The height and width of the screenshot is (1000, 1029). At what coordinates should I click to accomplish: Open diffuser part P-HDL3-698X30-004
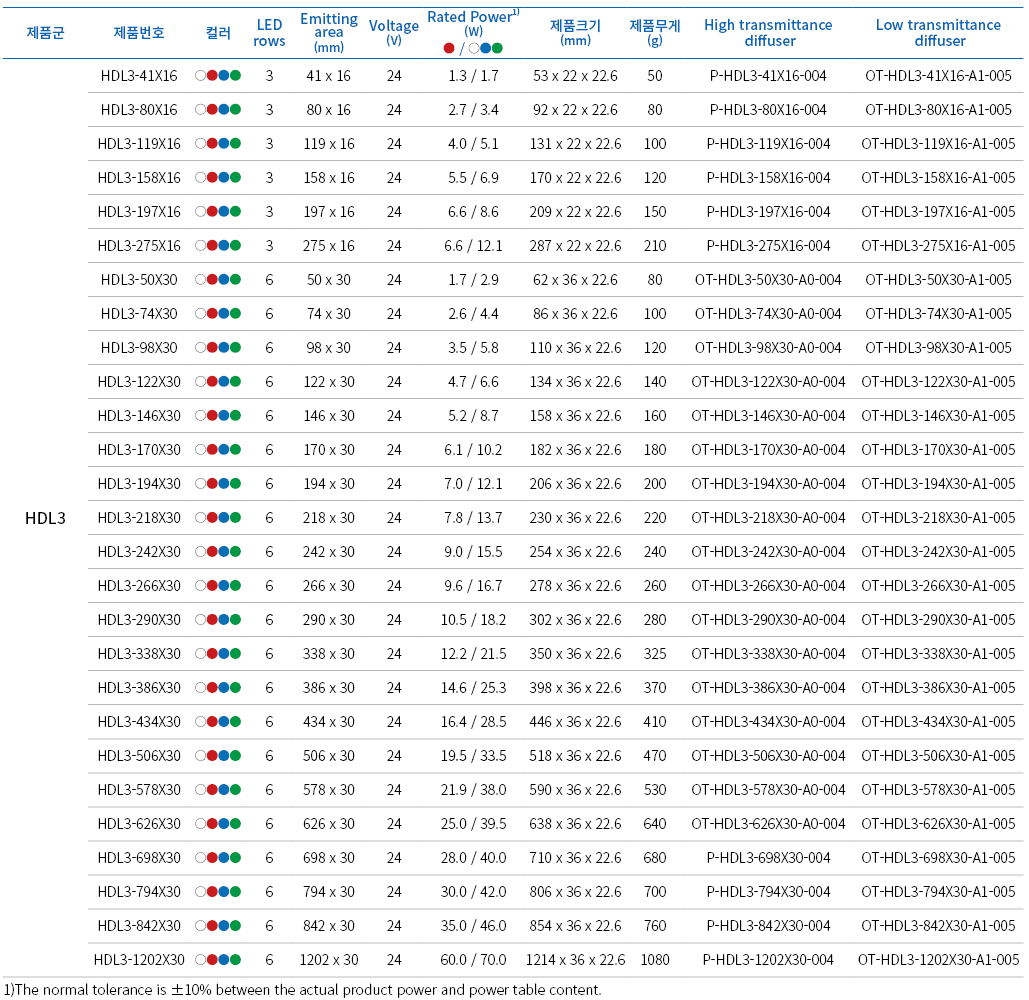768,858
